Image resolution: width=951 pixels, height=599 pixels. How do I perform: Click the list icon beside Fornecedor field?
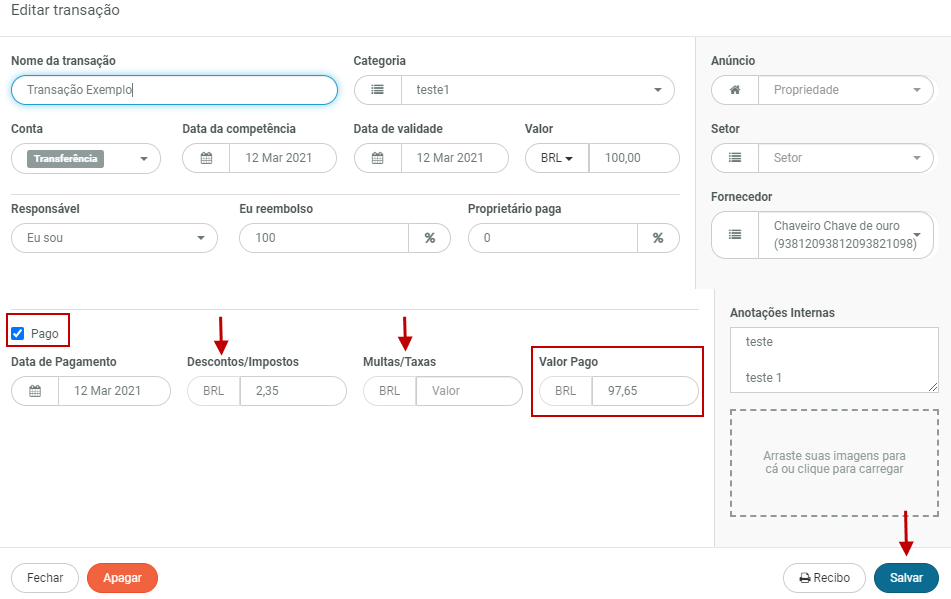(x=735, y=234)
